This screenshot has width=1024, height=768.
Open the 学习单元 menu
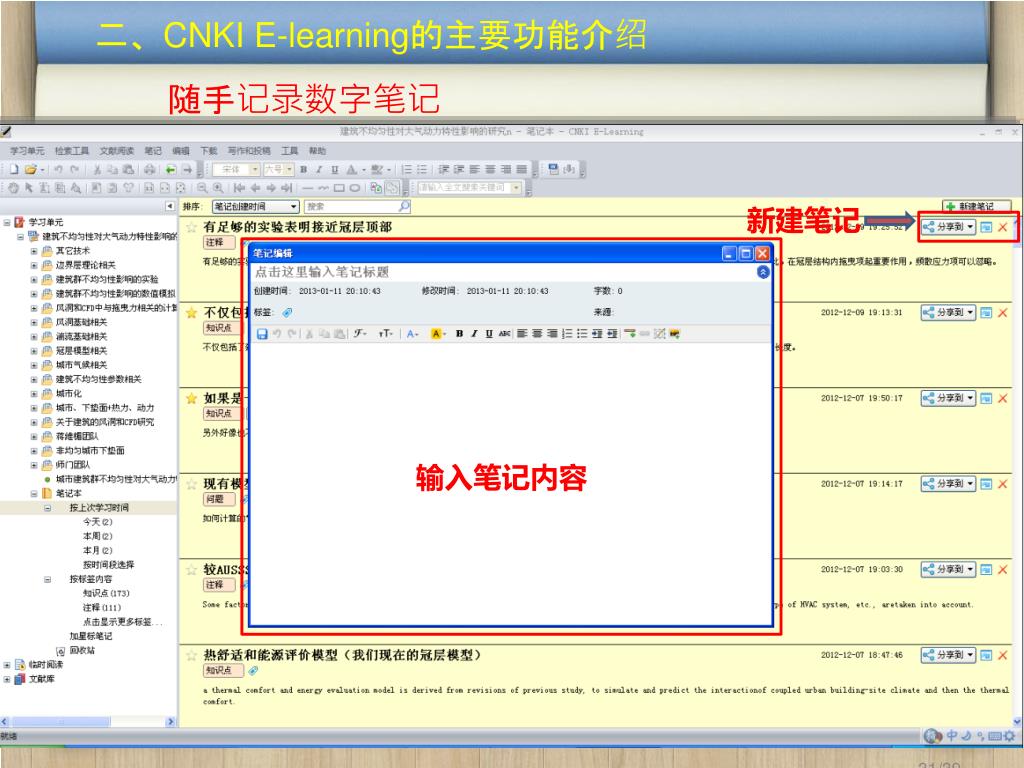tap(27, 151)
